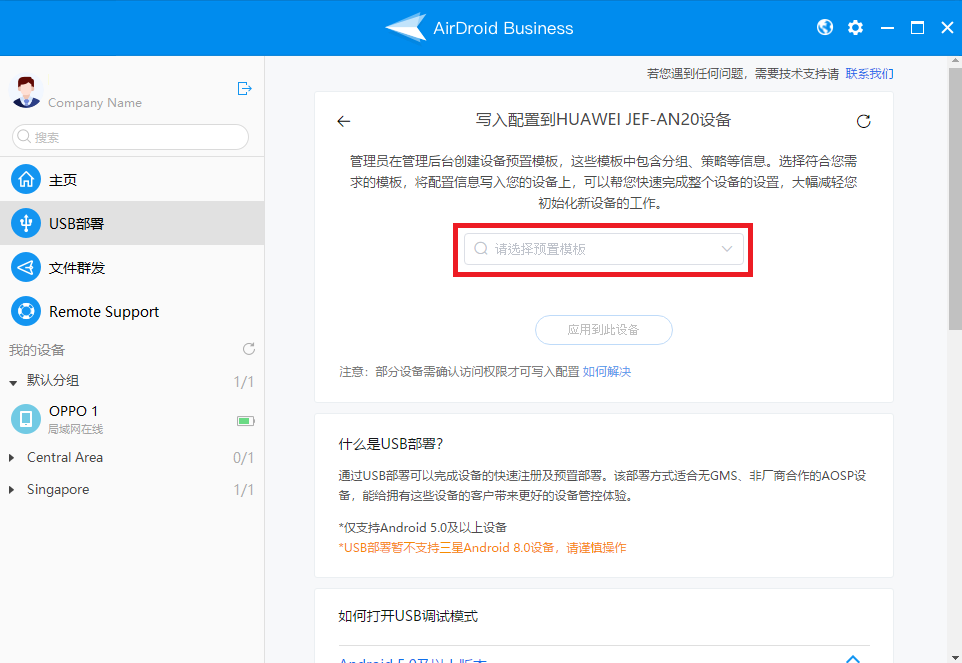Viewport: 962px width, 663px height.
Task: Open the 如何解决 link
Action: (x=607, y=372)
